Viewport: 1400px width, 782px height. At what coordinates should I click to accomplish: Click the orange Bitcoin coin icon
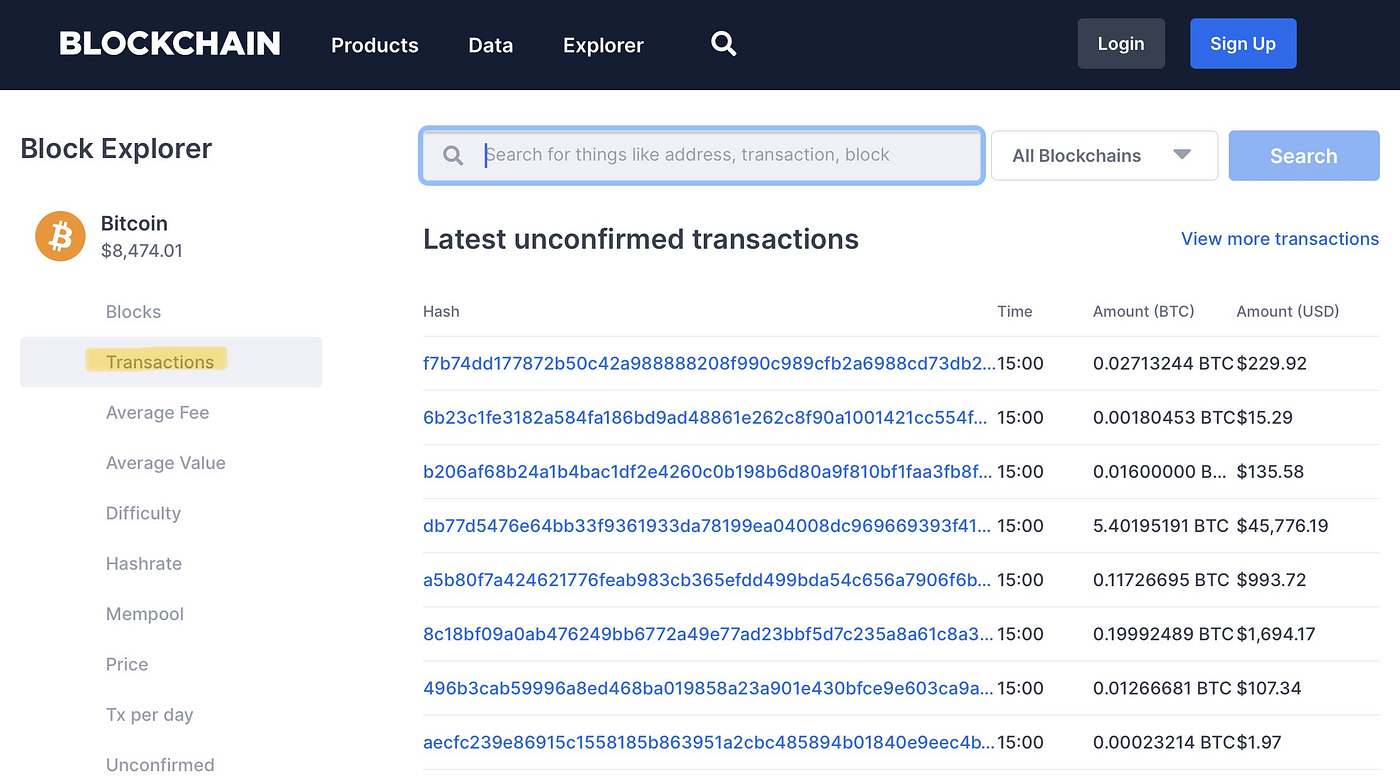(60, 236)
